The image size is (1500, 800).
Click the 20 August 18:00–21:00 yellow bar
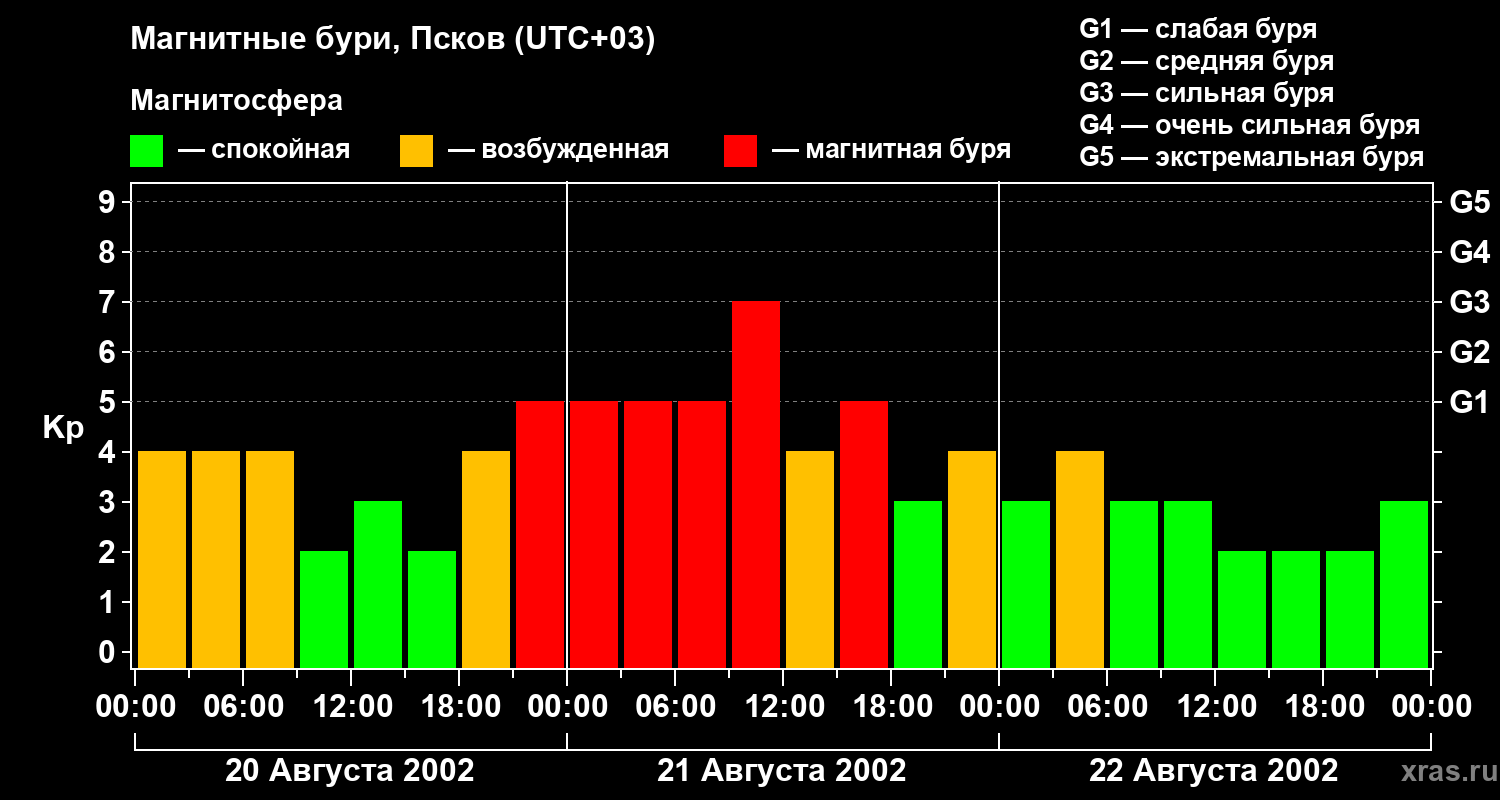(x=486, y=559)
